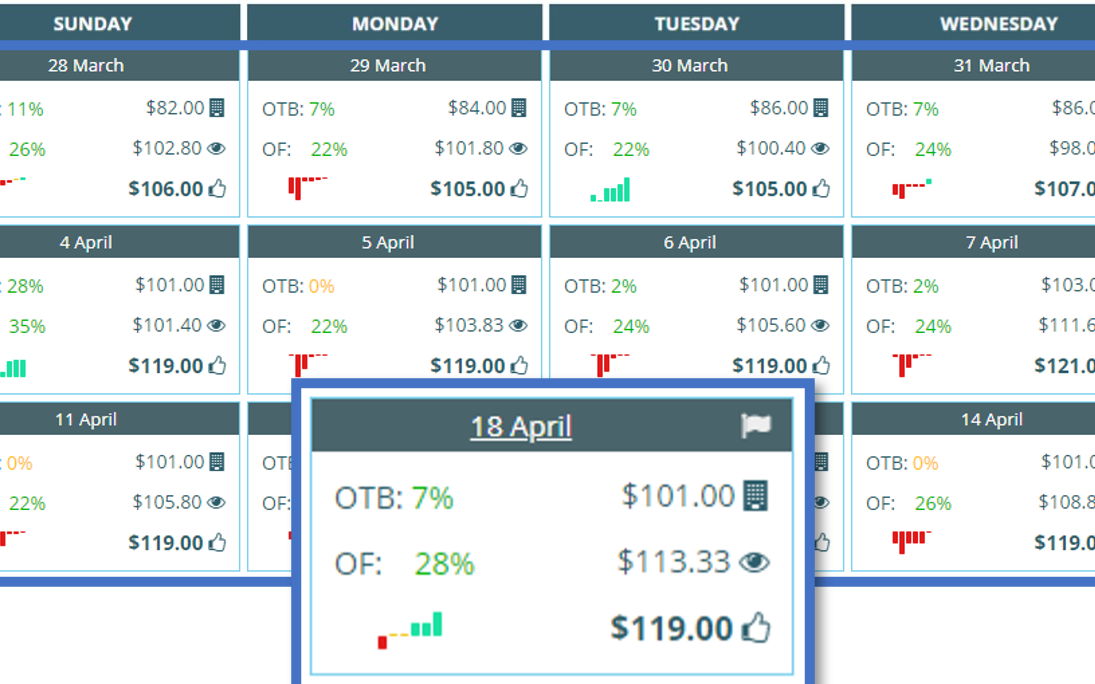Click recommended rate $119.00 on 6 April
The height and width of the screenshot is (684, 1095).
(769, 366)
